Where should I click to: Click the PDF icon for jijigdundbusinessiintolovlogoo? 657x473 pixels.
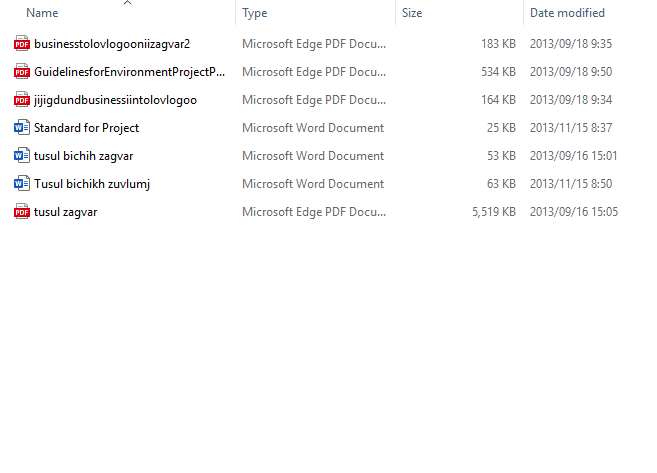tap(22, 100)
